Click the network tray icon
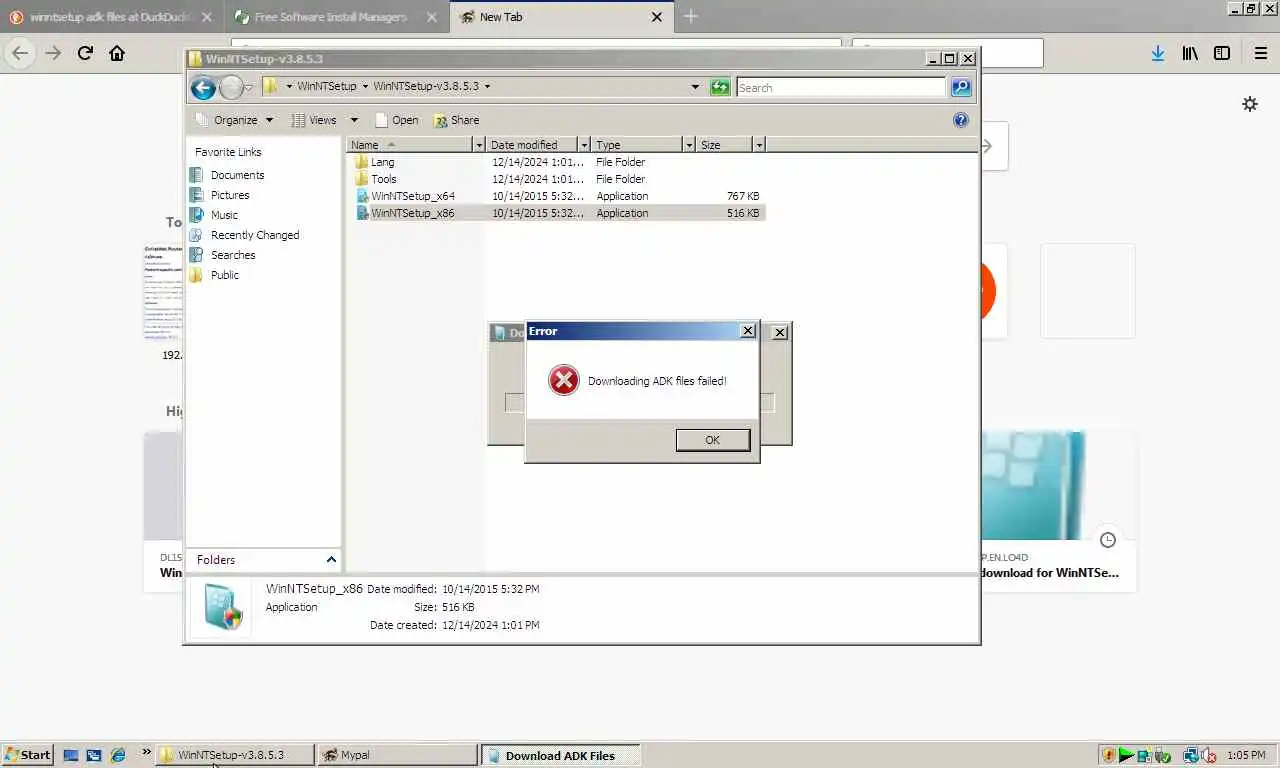Viewport: 1280px width, 768px height. (1190, 756)
